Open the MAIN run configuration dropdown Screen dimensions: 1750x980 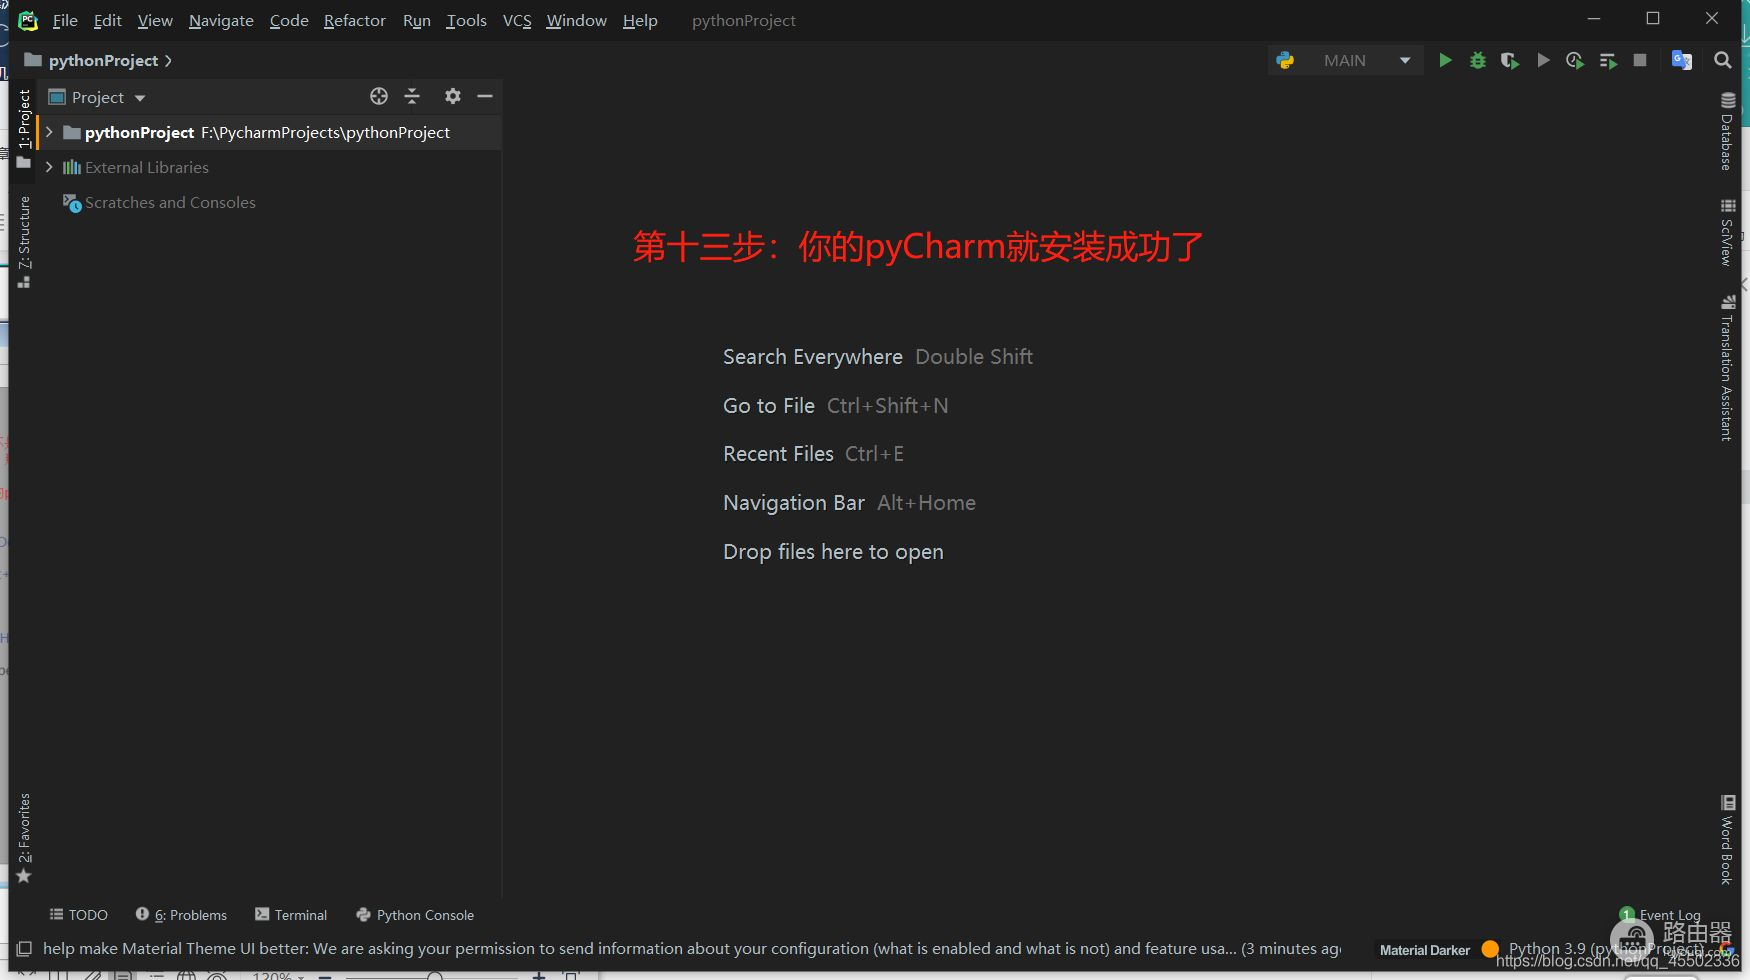point(1345,61)
